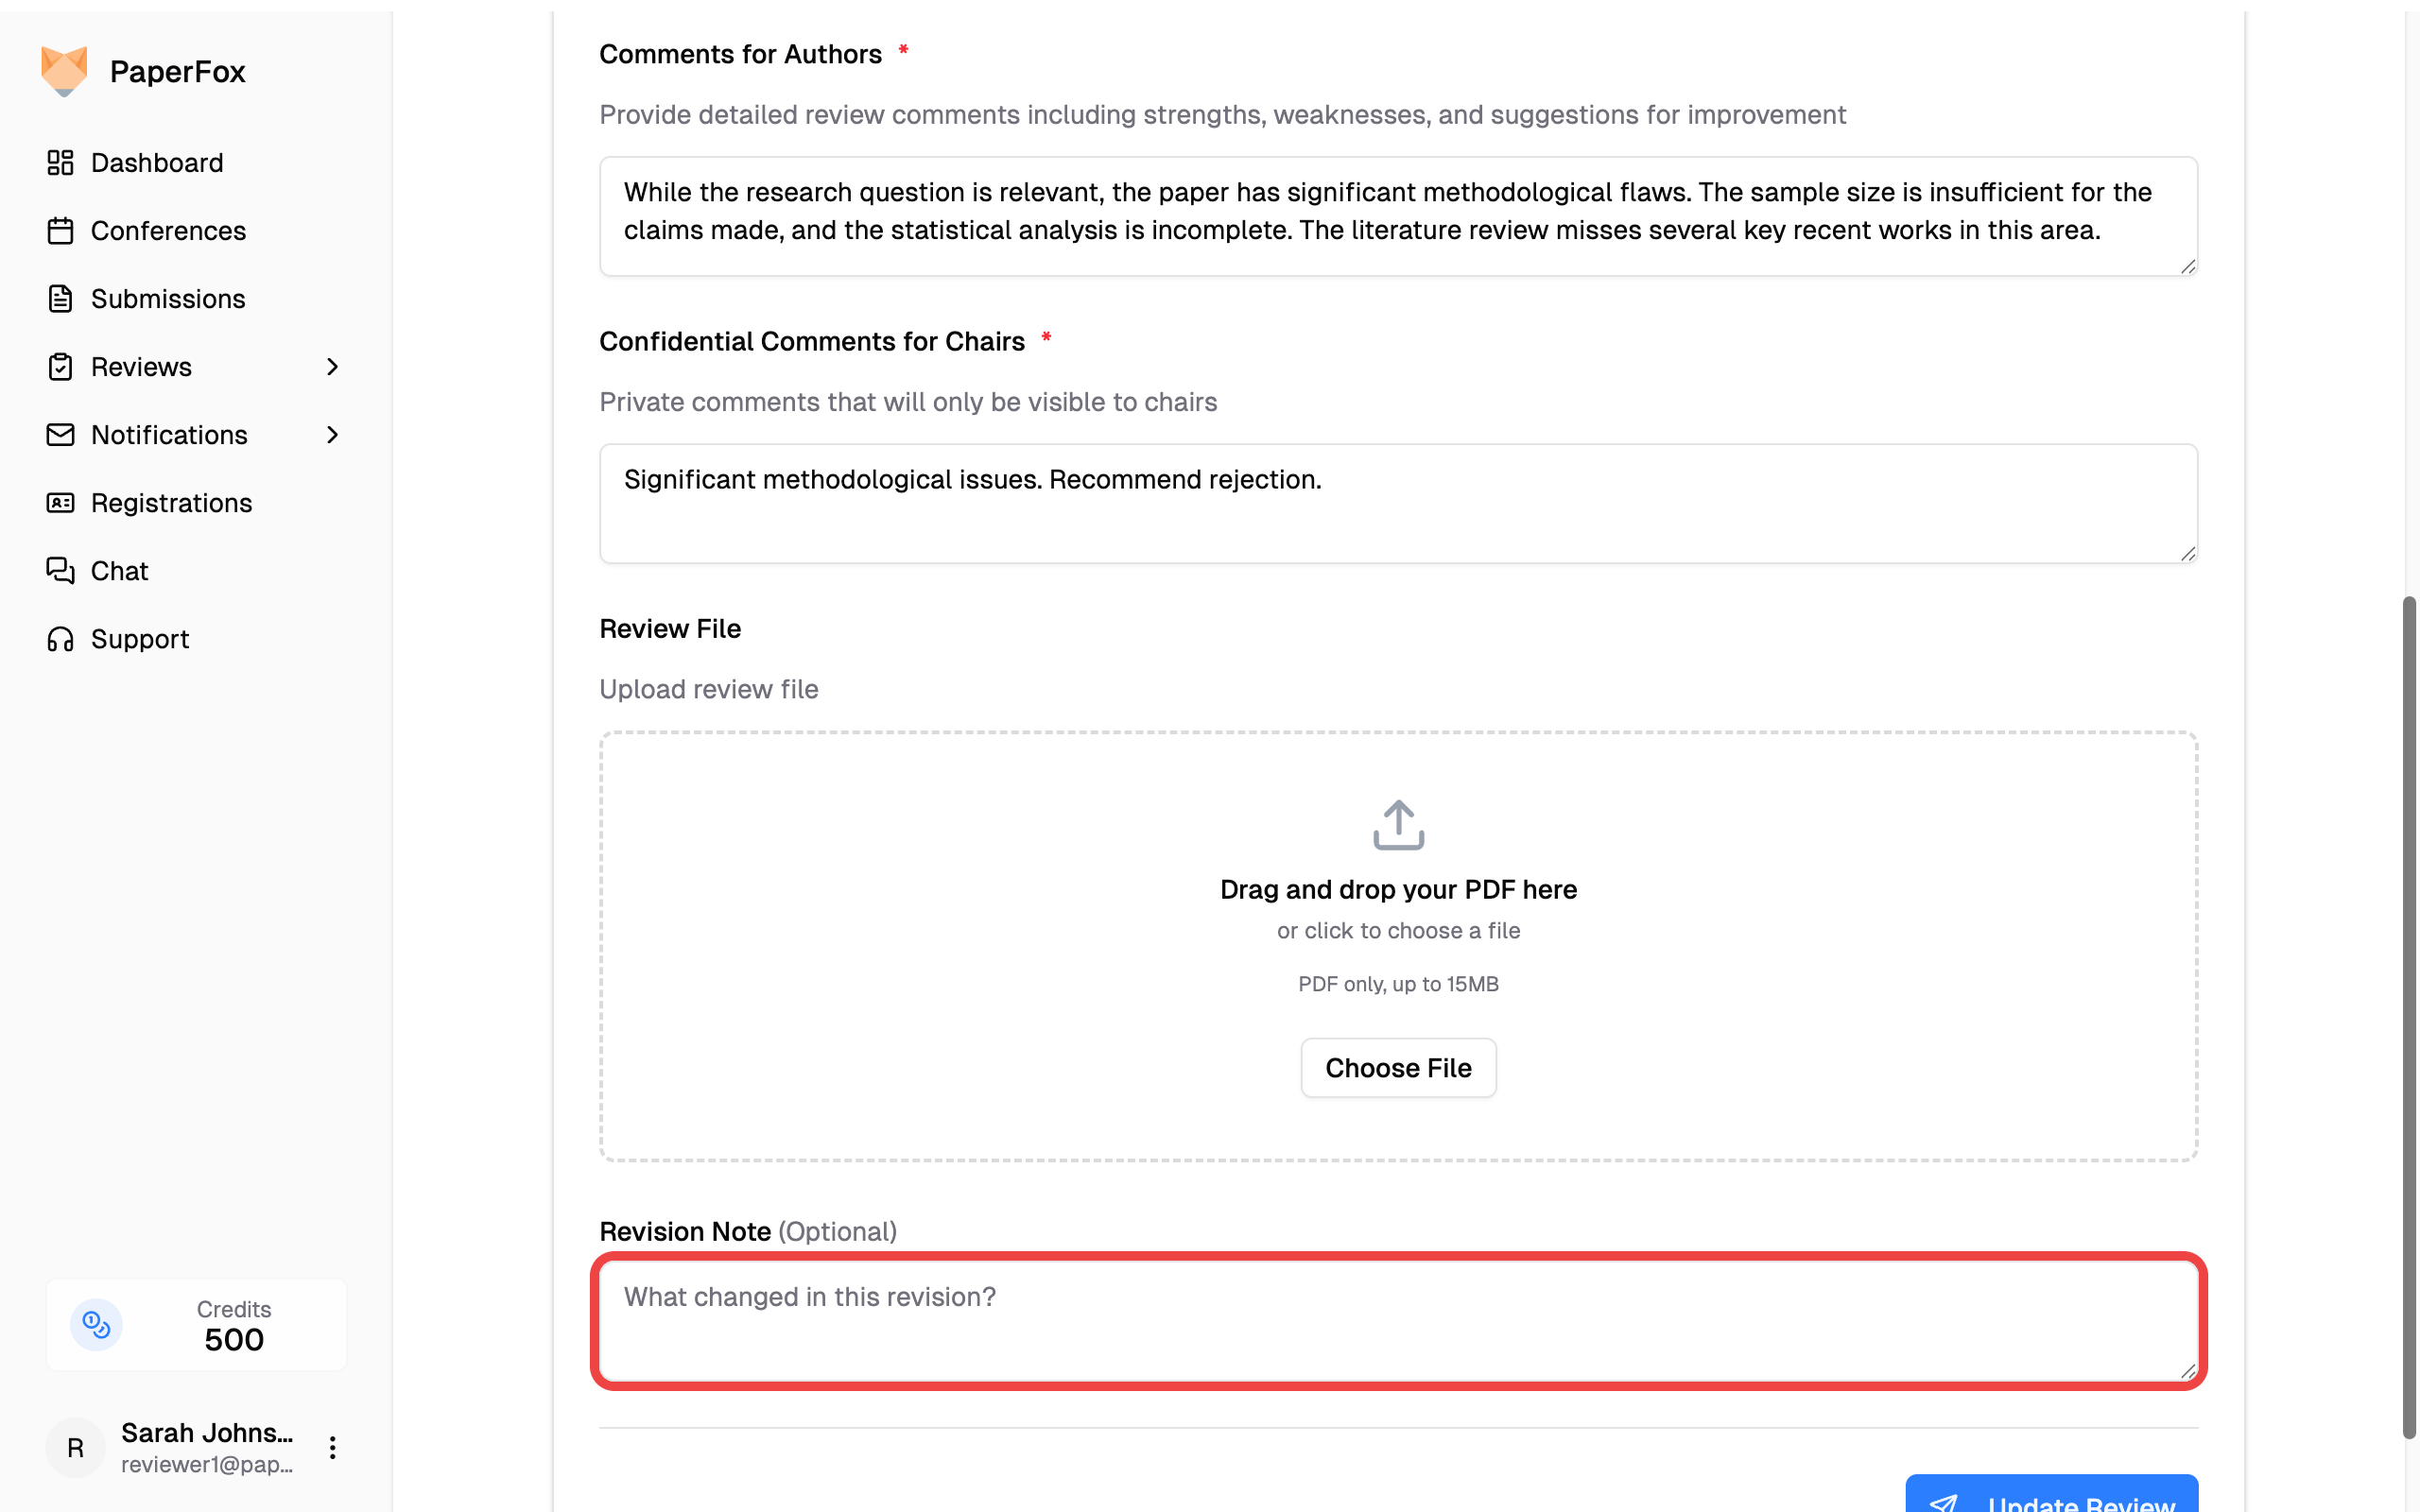
Task: Click the Dashboard grid icon
Action: coord(60,162)
